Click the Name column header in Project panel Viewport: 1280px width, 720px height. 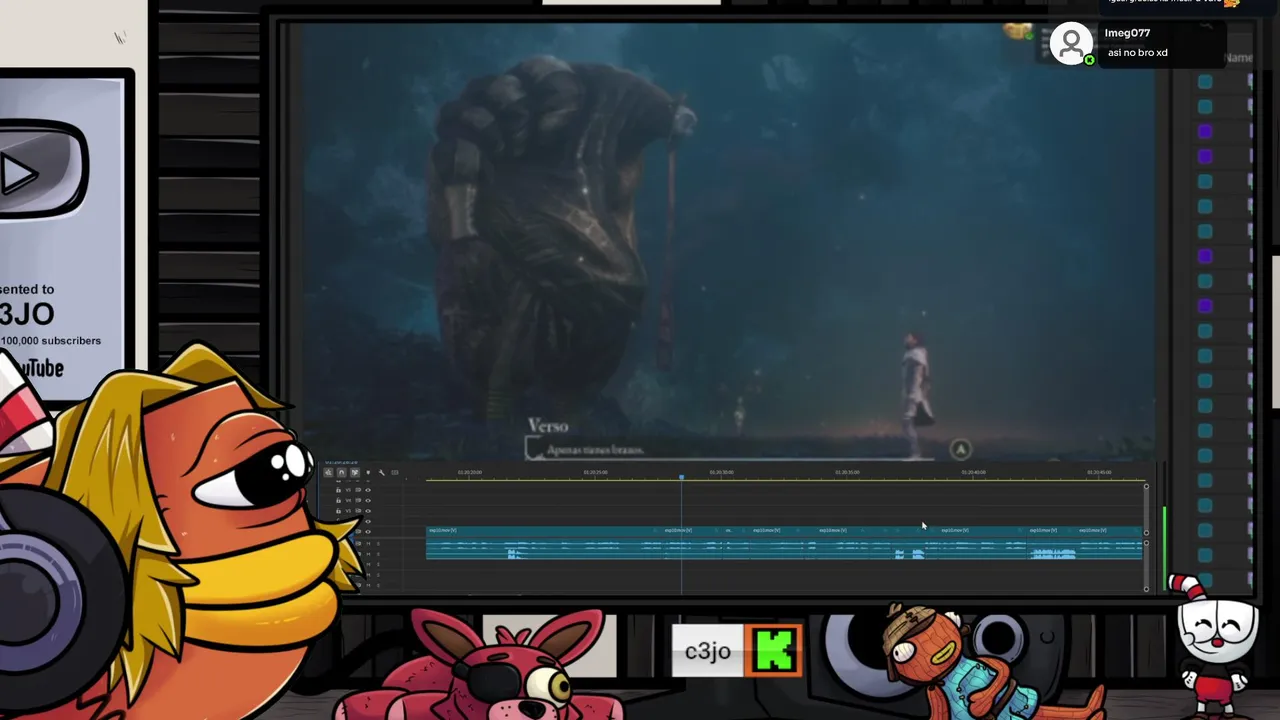1238,58
